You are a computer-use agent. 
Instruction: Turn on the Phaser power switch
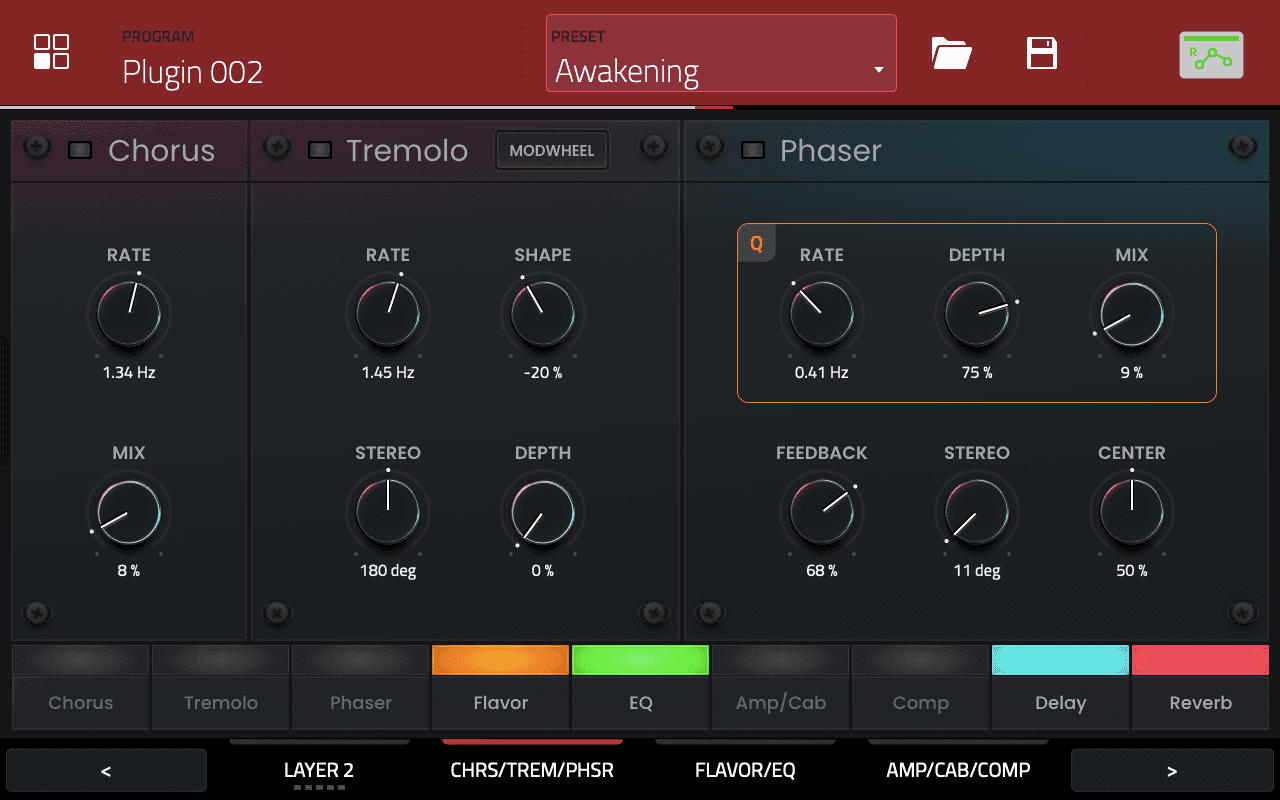click(x=753, y=150)
